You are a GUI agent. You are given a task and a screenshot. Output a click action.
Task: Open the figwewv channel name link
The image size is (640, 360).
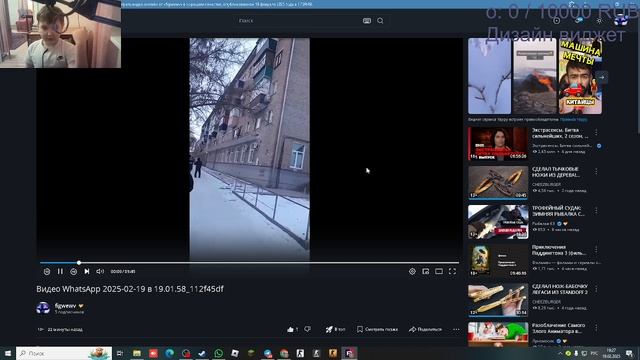65,305
